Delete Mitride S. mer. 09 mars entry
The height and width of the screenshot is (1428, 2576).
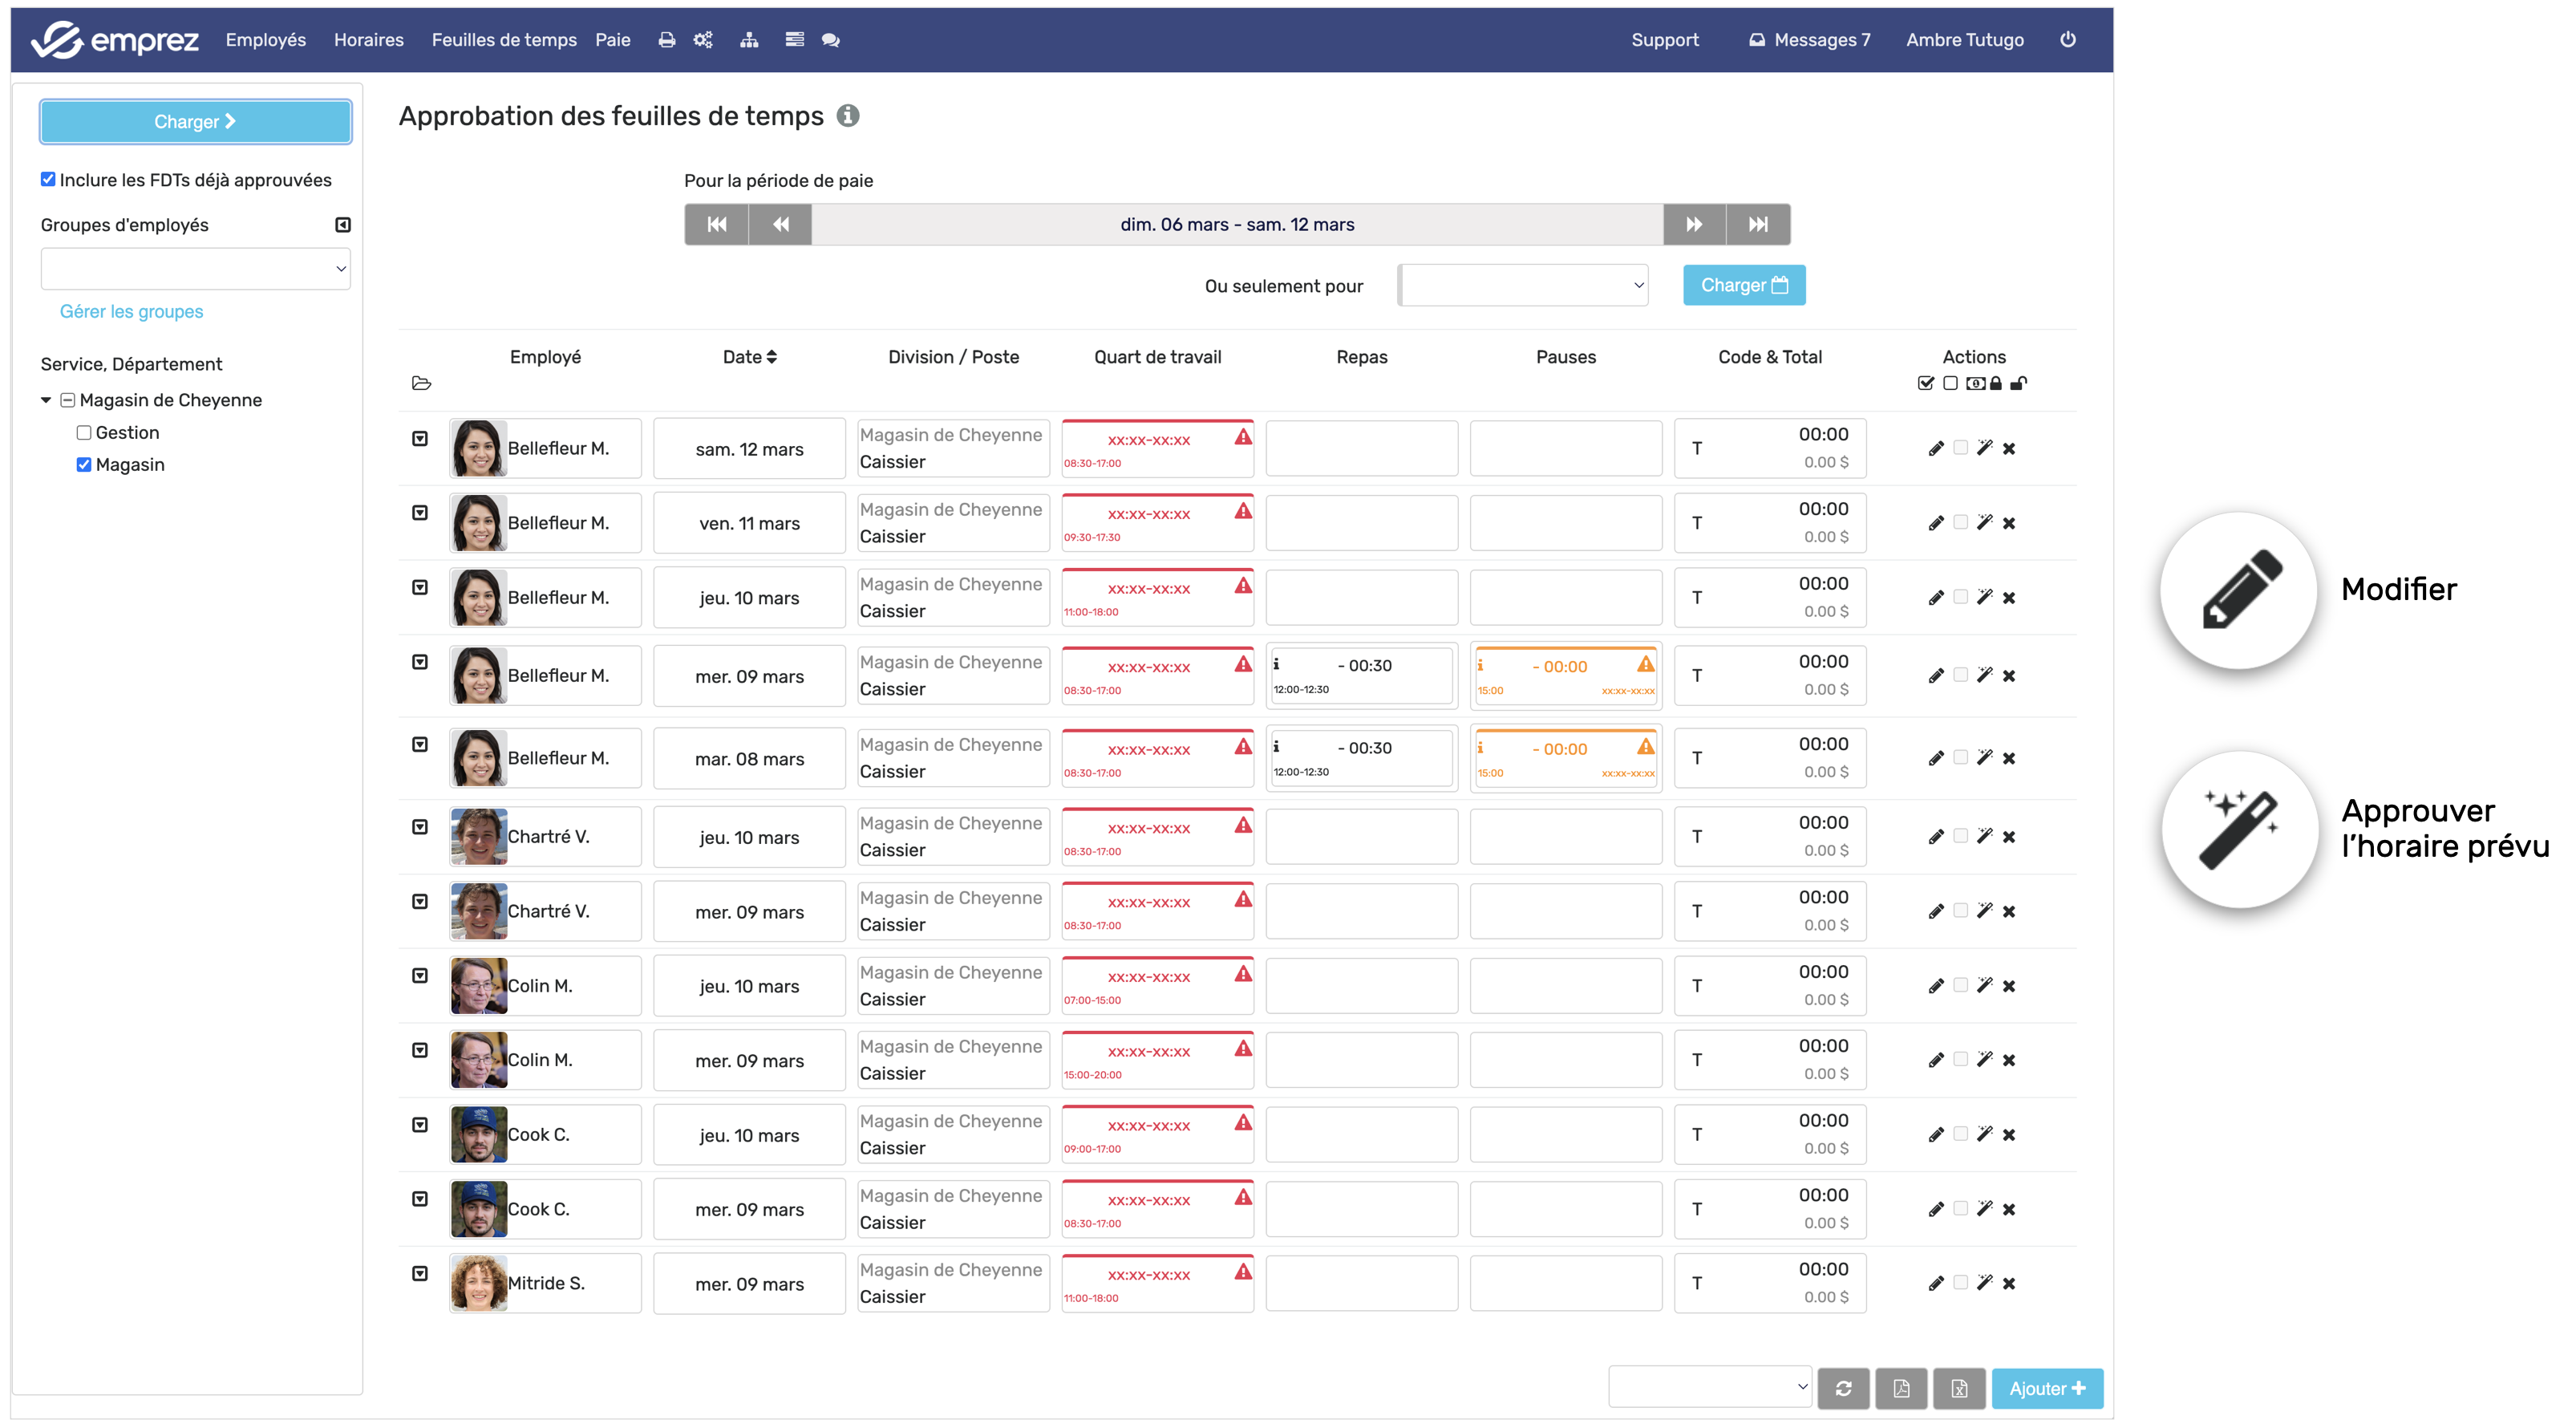point(2008,1283)
